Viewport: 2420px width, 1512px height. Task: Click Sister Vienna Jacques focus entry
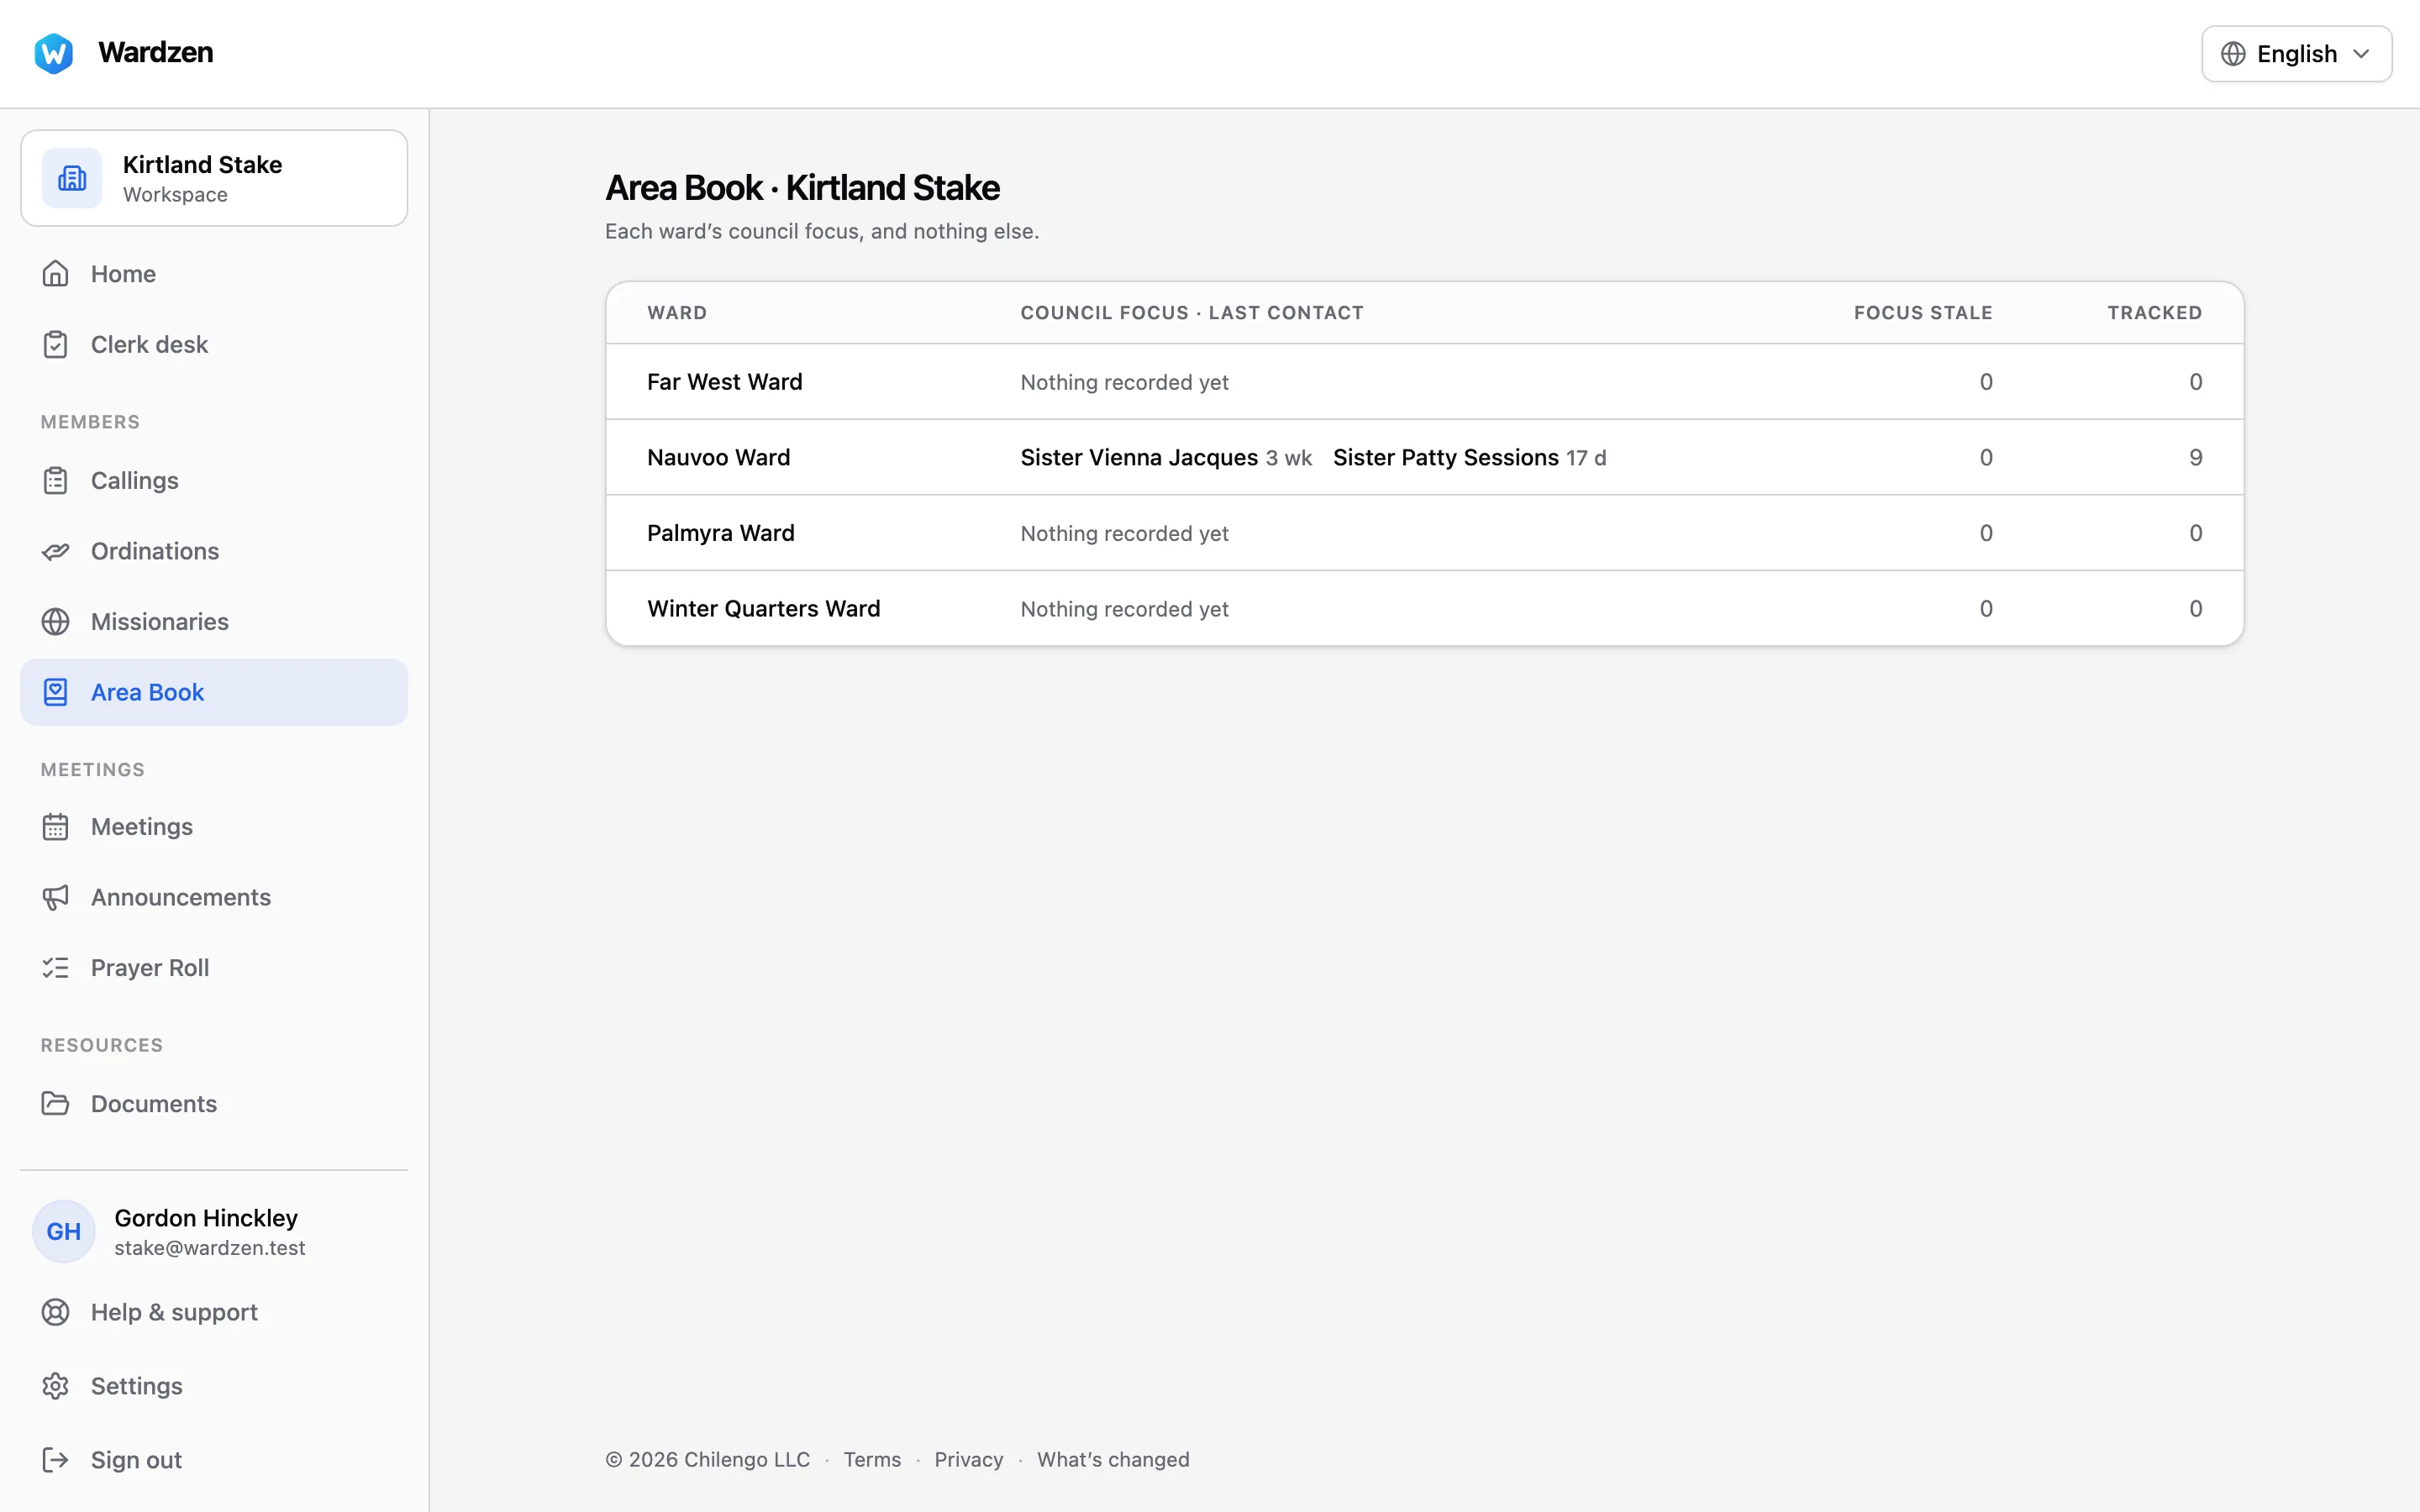pos(1166,457)
